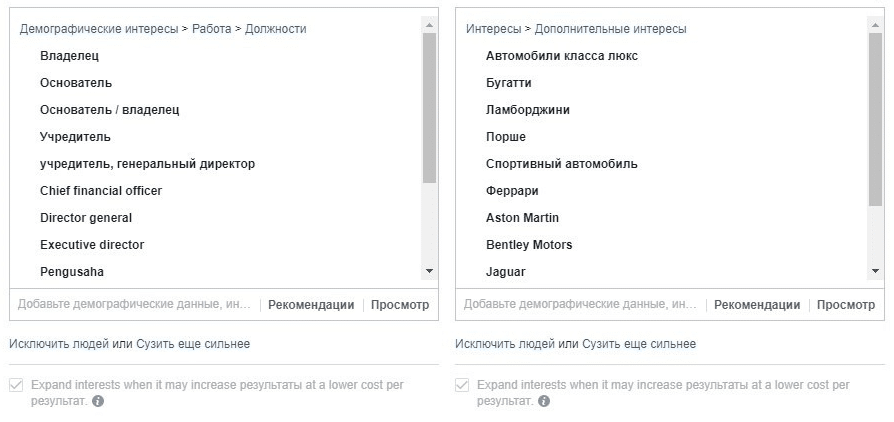Click left demographic data input field
This screenshot has height=422, width=894.
135,305
